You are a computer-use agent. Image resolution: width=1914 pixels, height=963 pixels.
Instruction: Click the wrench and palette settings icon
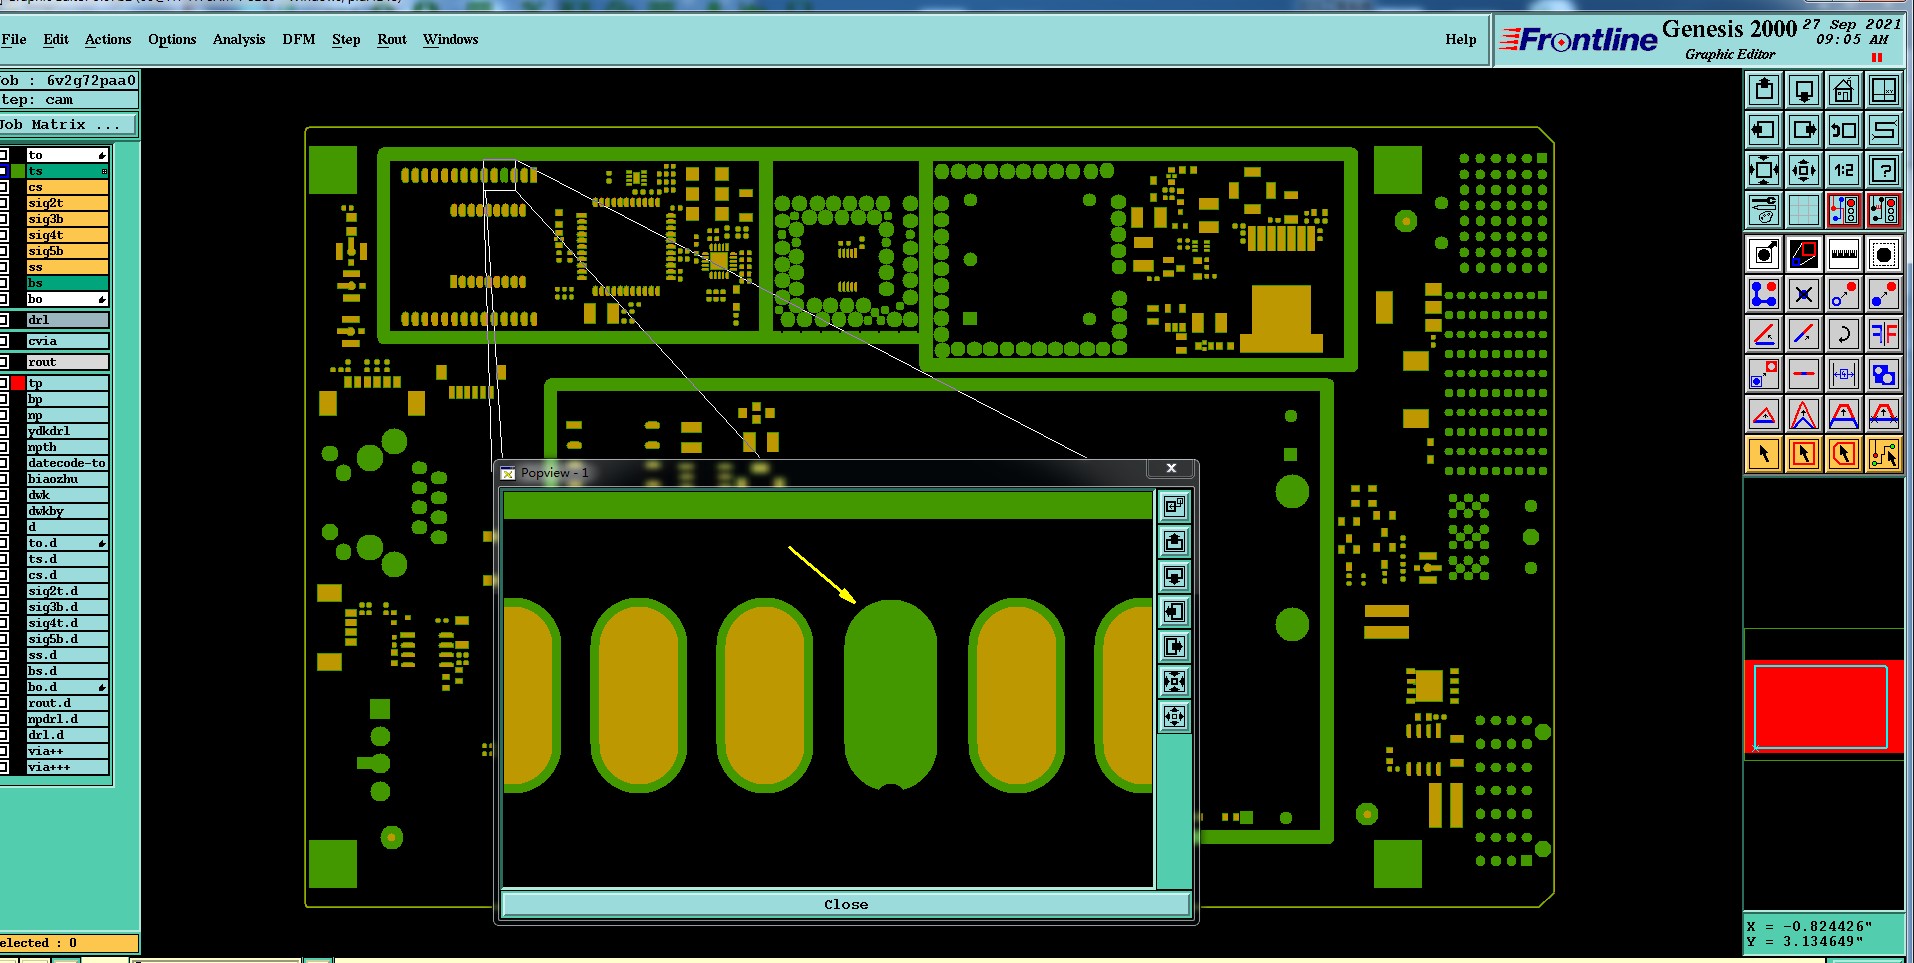tap(1764, 210)
